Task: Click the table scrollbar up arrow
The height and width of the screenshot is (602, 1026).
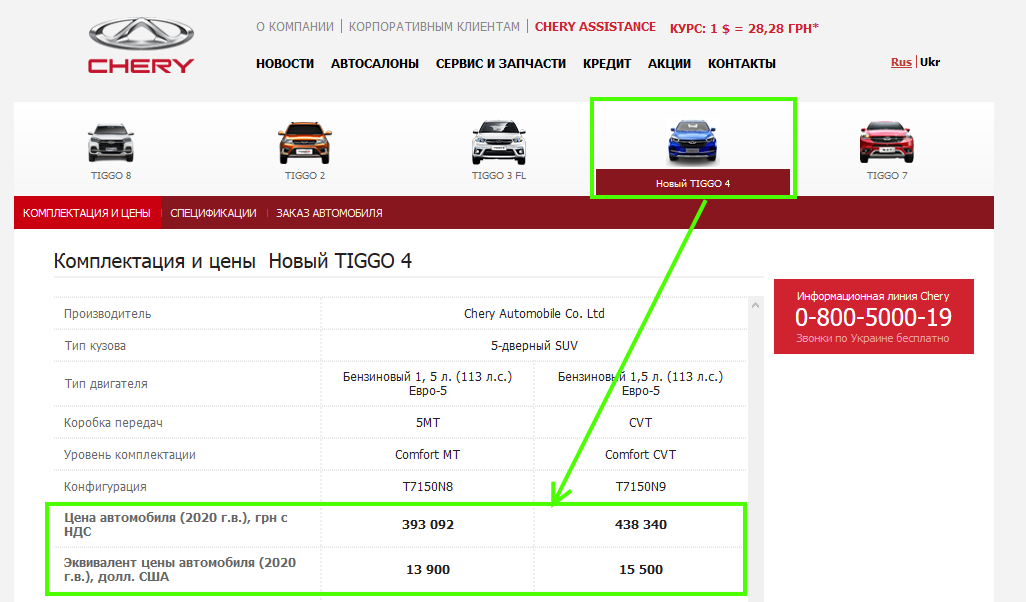Action: tap(755, 305)
